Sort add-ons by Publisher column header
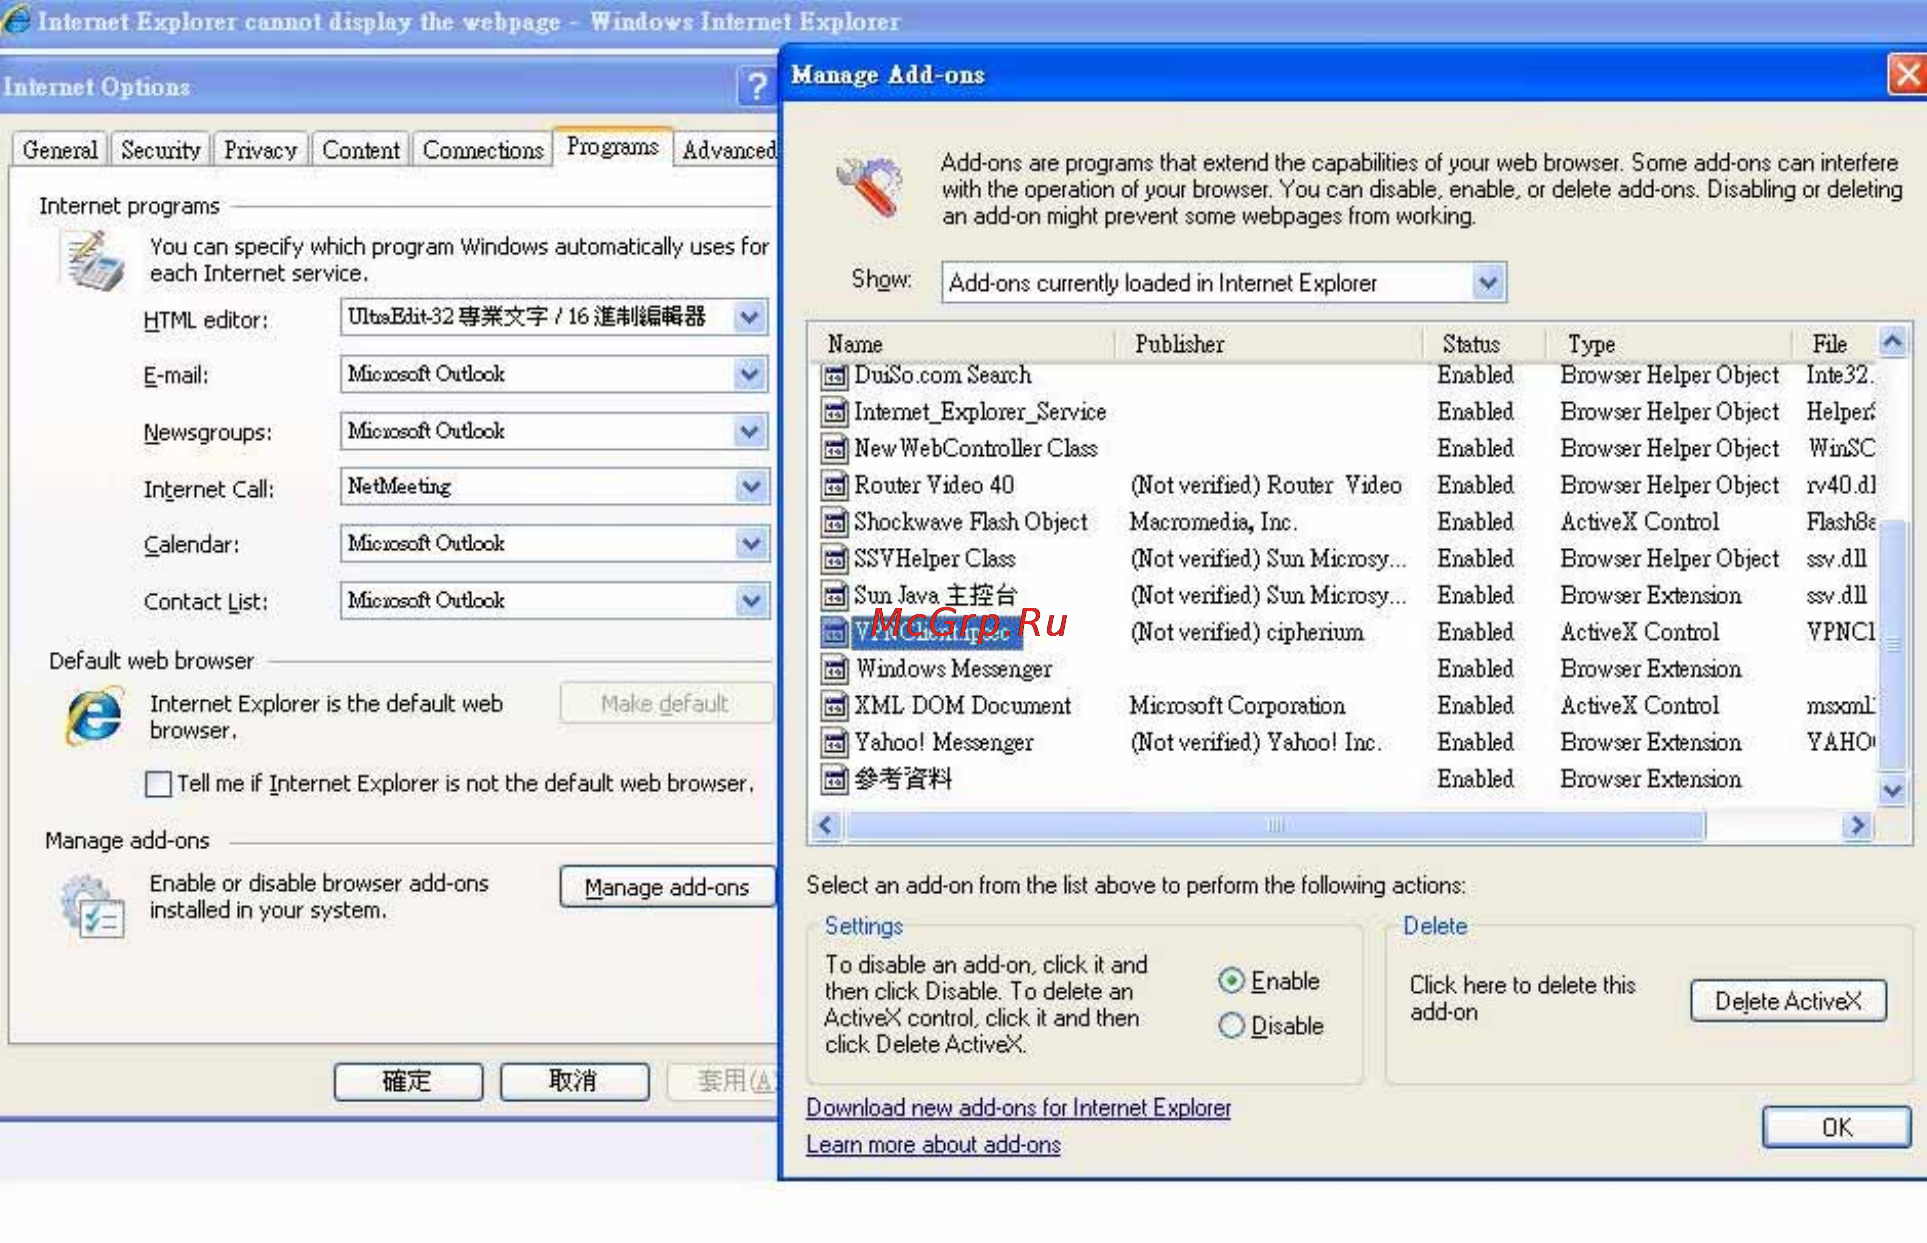The image size is (1927, 1243). 1270,344
